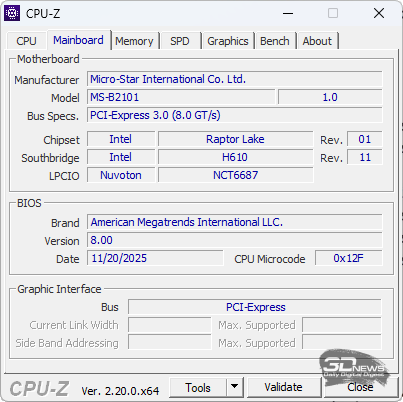Click the CPU Microcode 0x12F value
The width and height of the screenshot is (403, 402).
[x=349, y=258]
